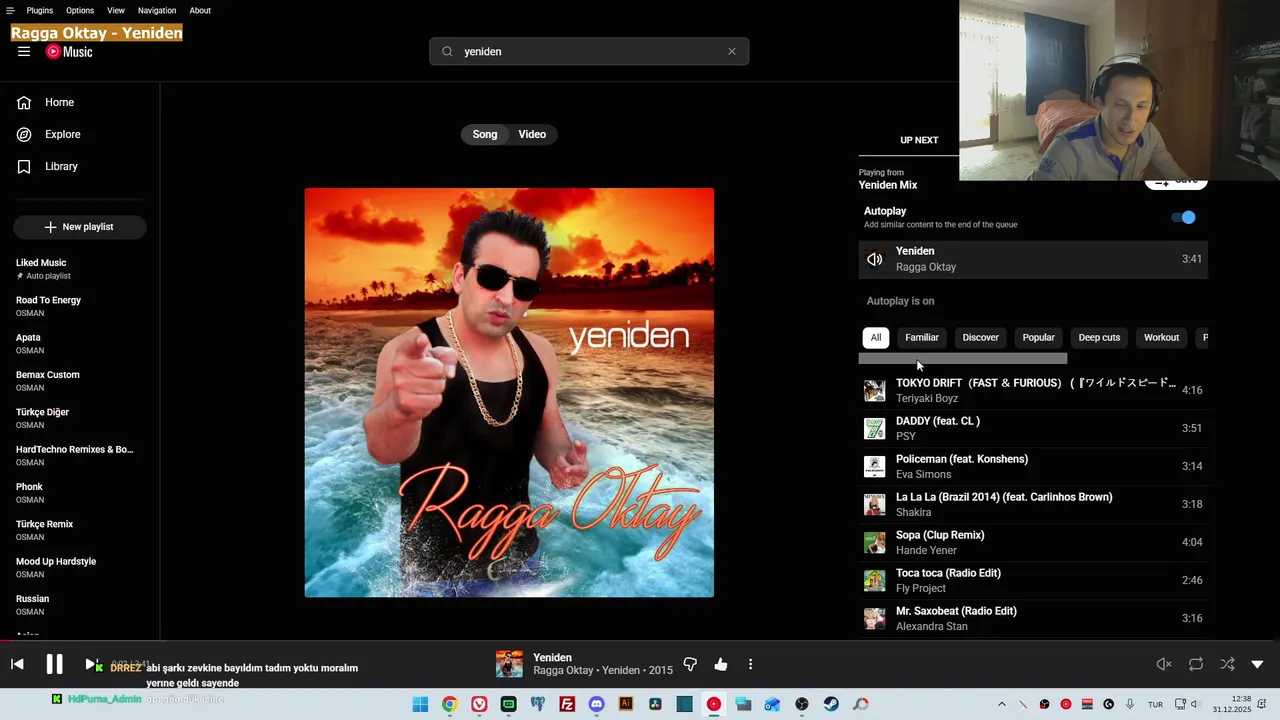Unmute the player volume icon
Image resolution: width=1280 pixels, height=720 pixels.
[1164, 664]
